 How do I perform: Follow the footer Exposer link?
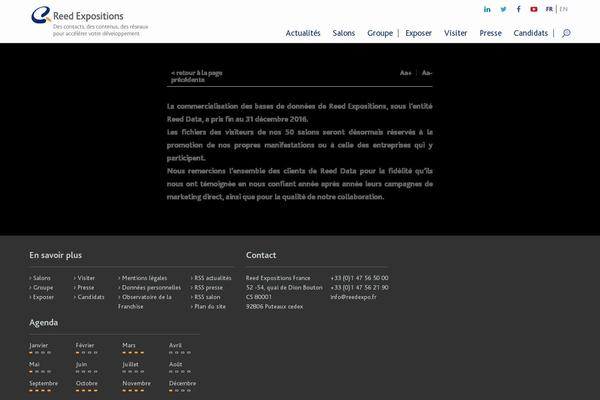click(42, 297)
